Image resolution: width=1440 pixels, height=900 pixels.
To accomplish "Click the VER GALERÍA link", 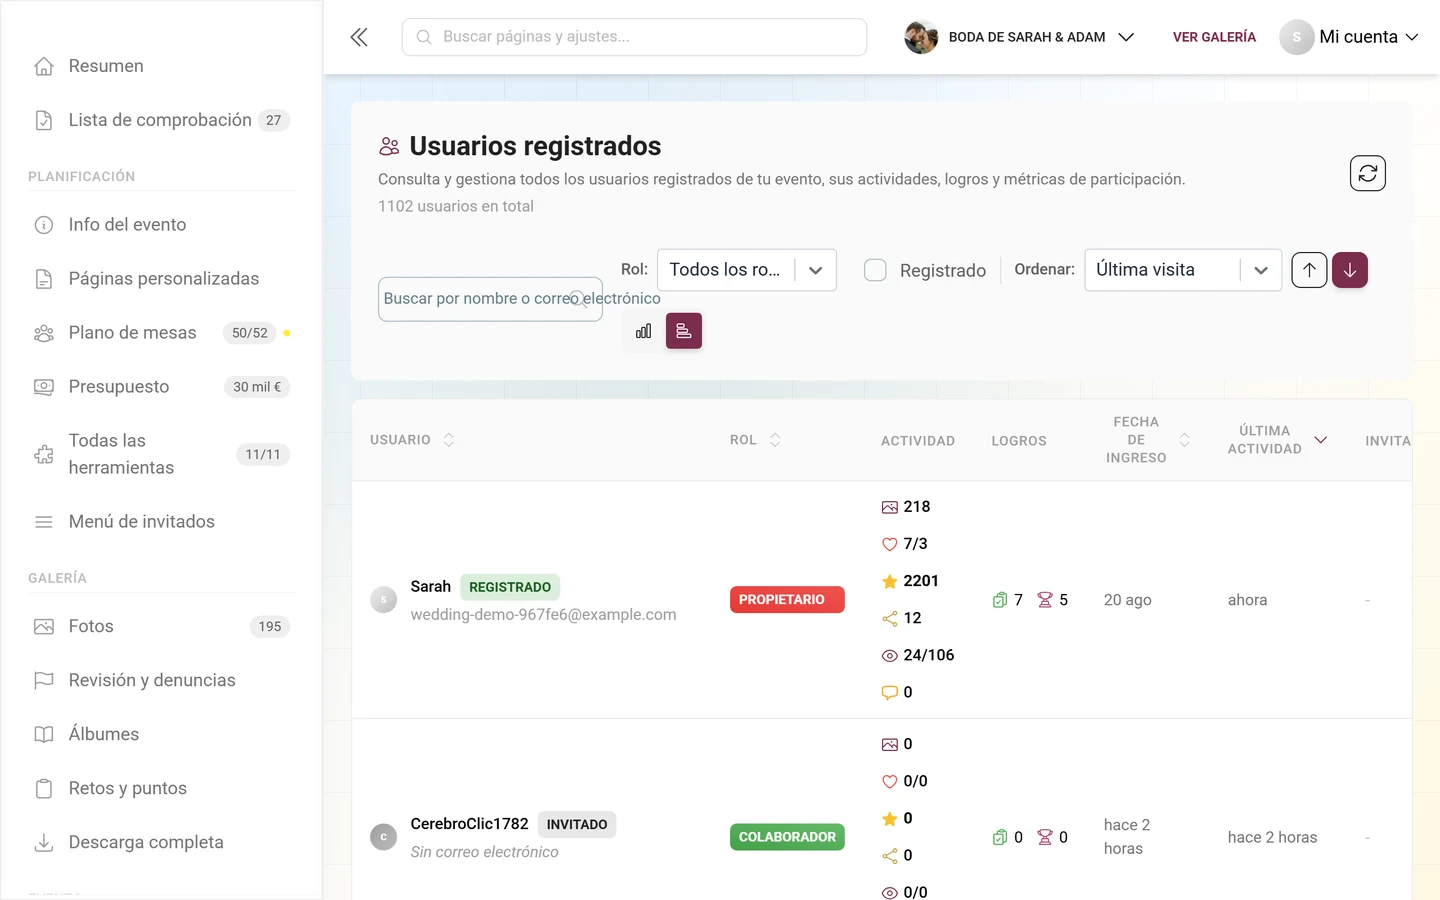I will pyautogui.click(x=1214, y=37).
